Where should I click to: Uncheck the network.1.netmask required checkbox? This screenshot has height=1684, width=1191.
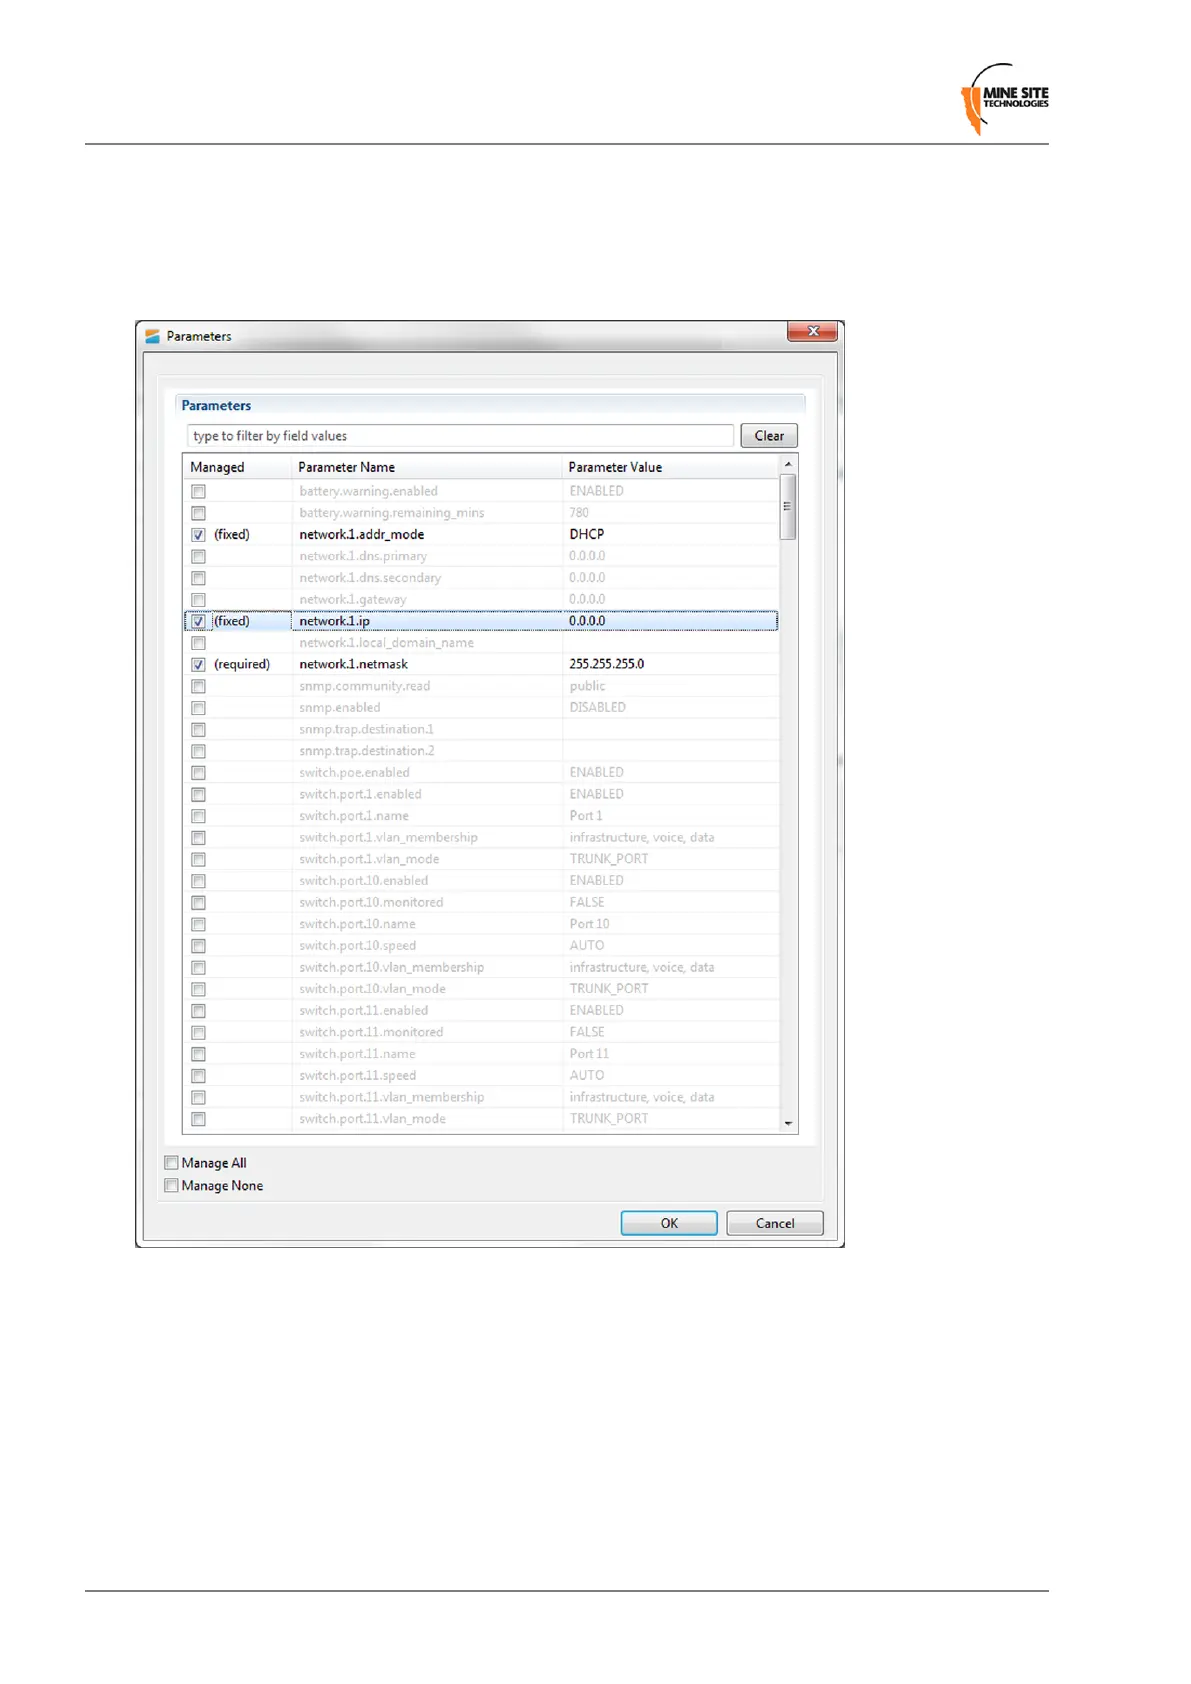click(x=198, y=665)
